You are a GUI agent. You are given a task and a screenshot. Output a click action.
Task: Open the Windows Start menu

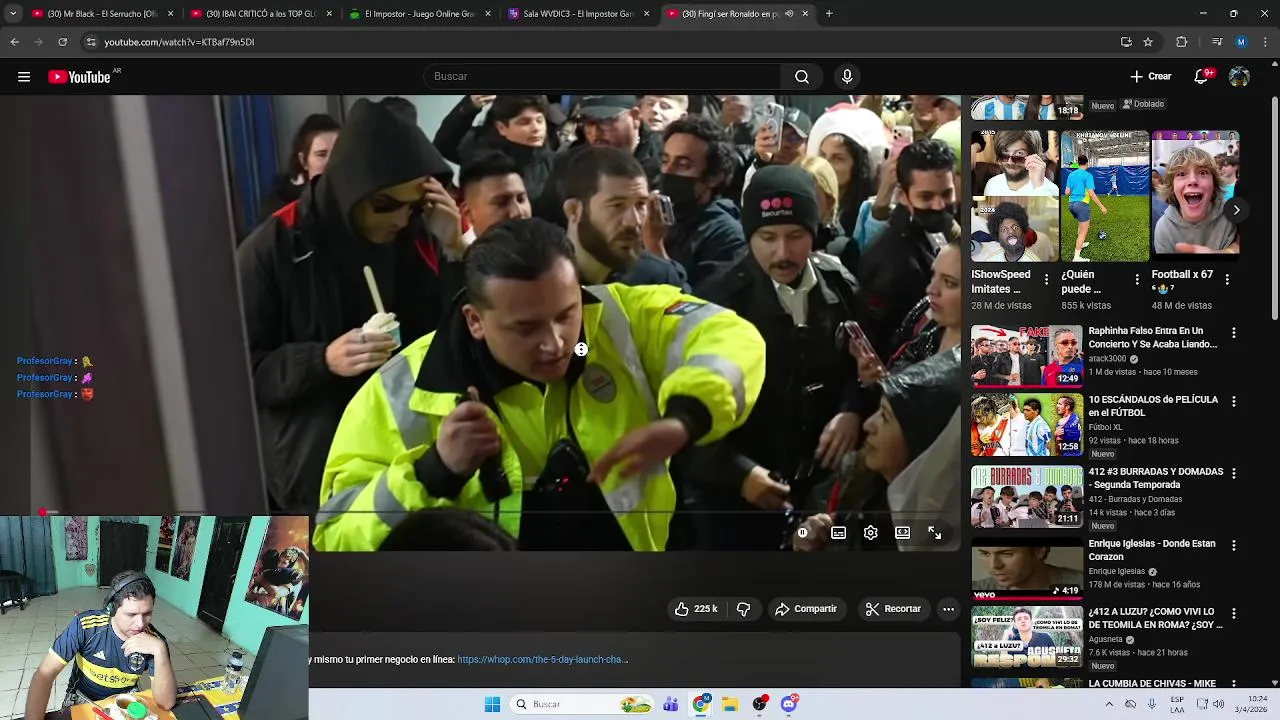[x=492, y=704]
